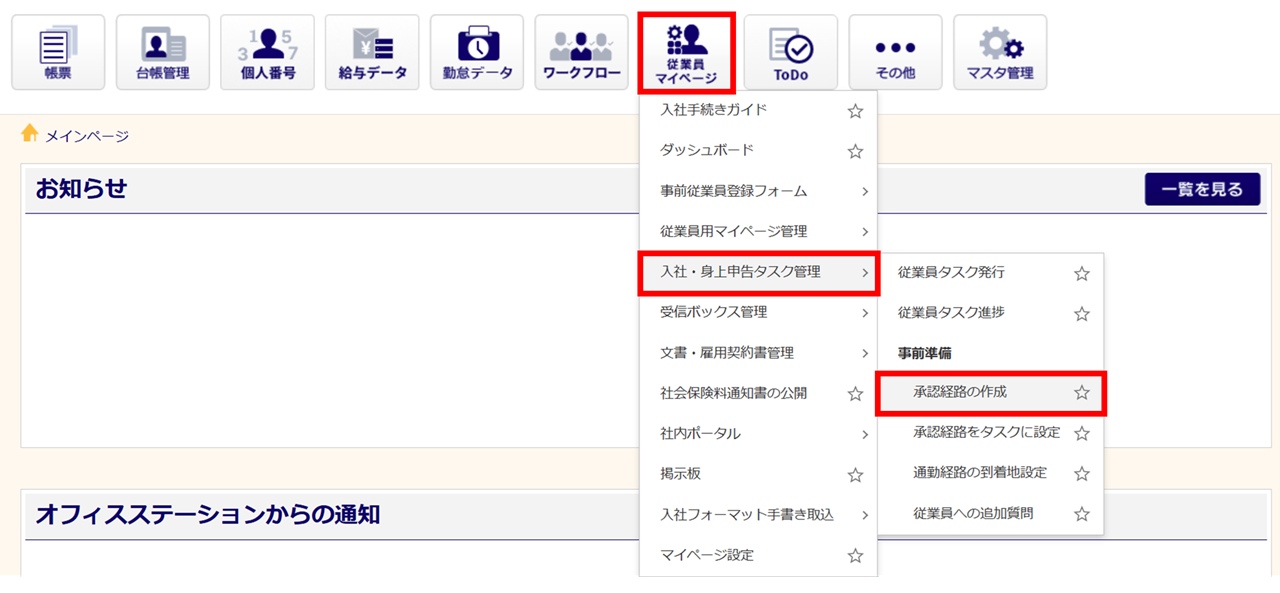Choose 従業員タスク進捗 in submenu

point(991,312)
